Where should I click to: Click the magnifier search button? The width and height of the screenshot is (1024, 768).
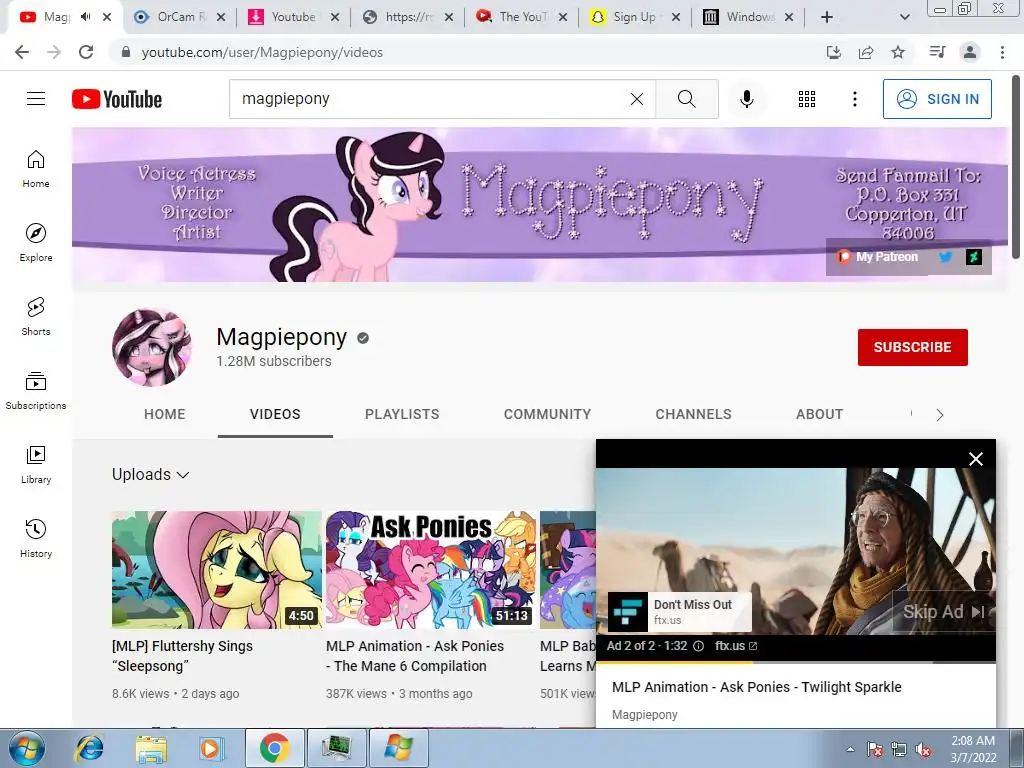click(686, 99)
